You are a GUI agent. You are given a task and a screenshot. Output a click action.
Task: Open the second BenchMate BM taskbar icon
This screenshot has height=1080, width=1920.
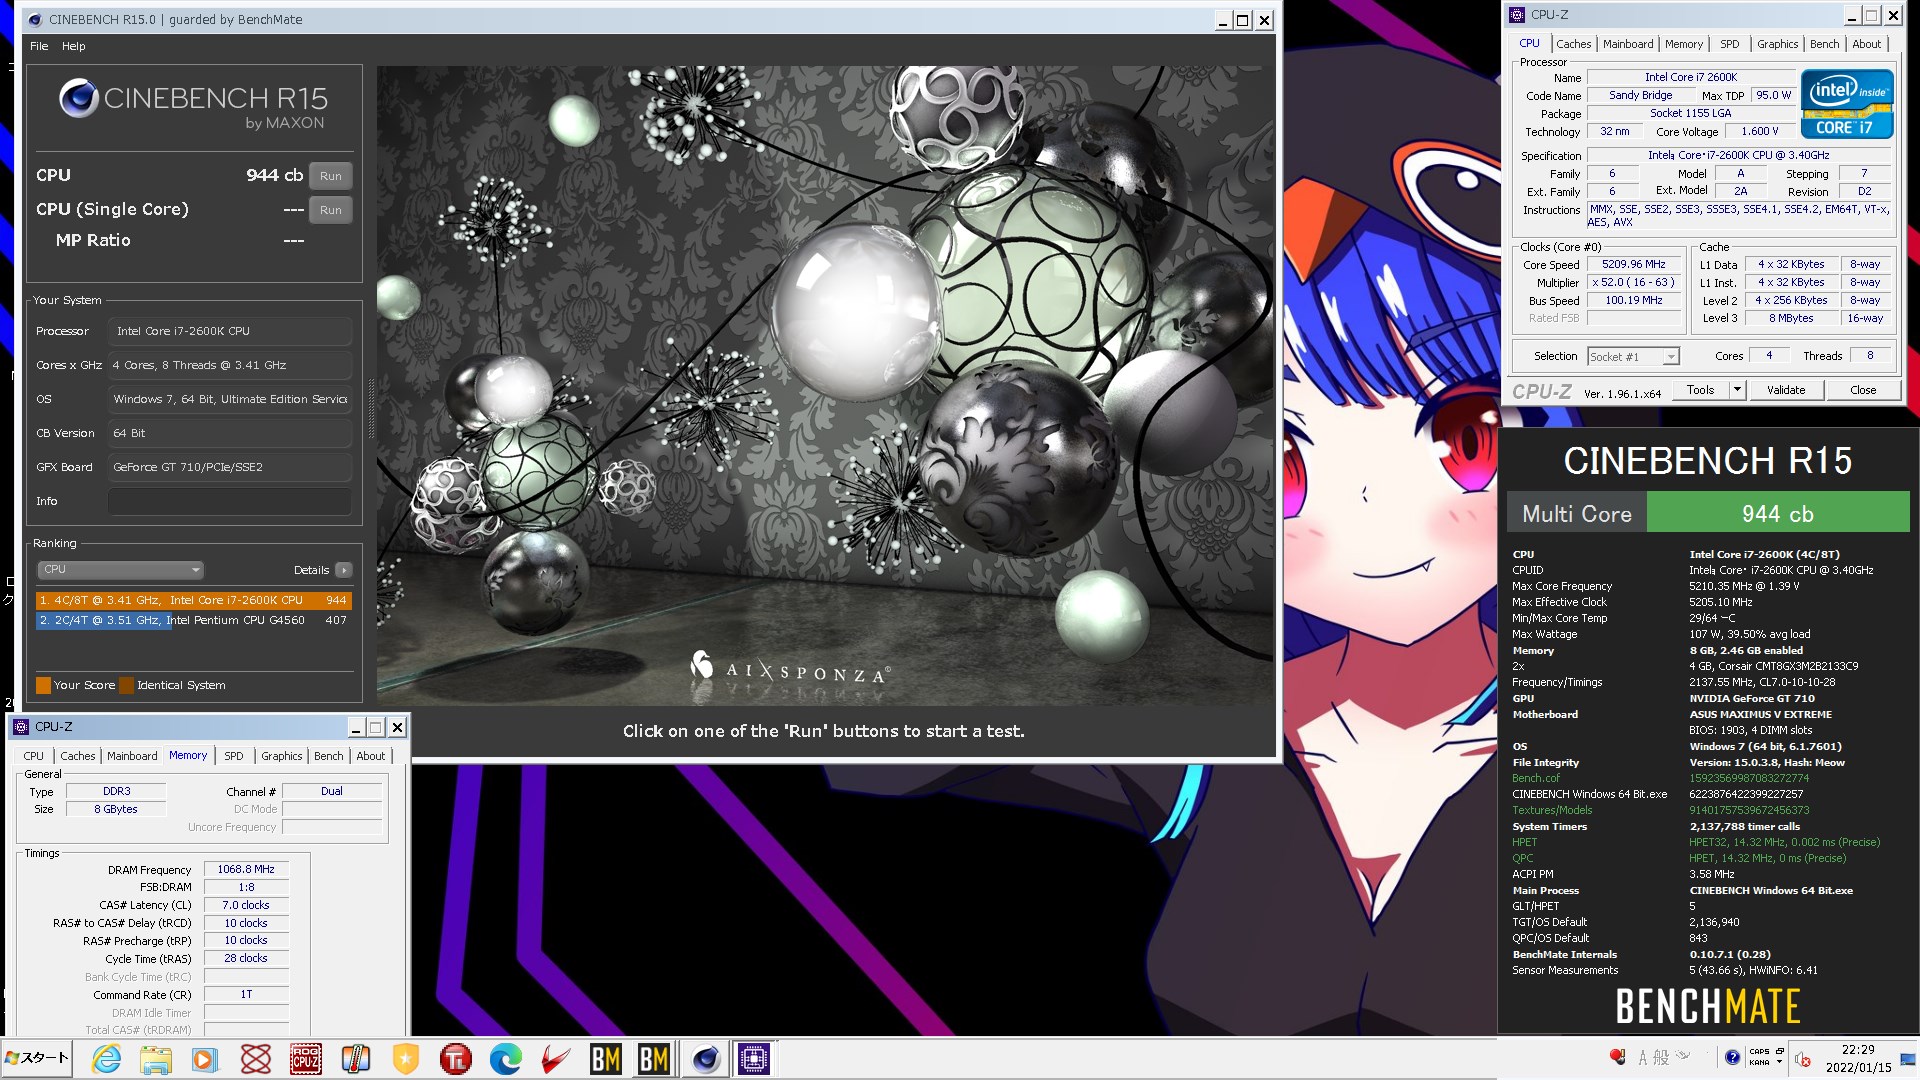654,1059
